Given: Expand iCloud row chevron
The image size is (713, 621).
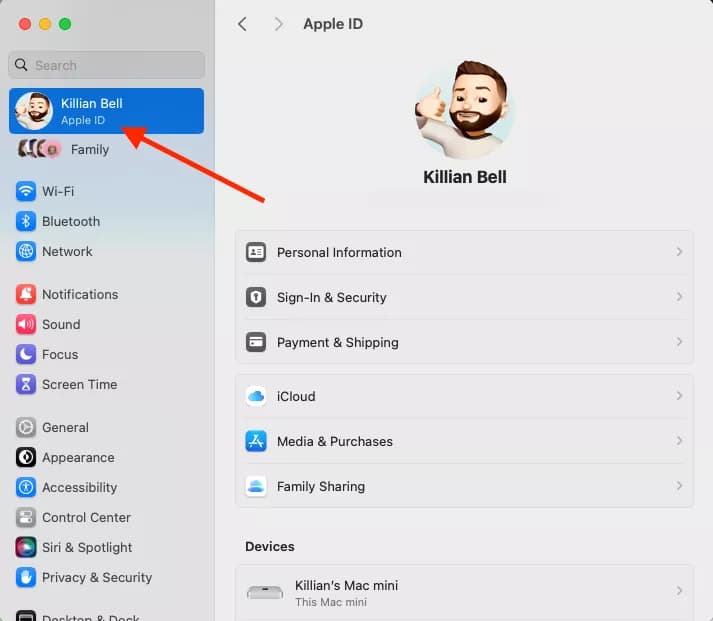Looking at the screenshot, I should [x=679, y=396].
